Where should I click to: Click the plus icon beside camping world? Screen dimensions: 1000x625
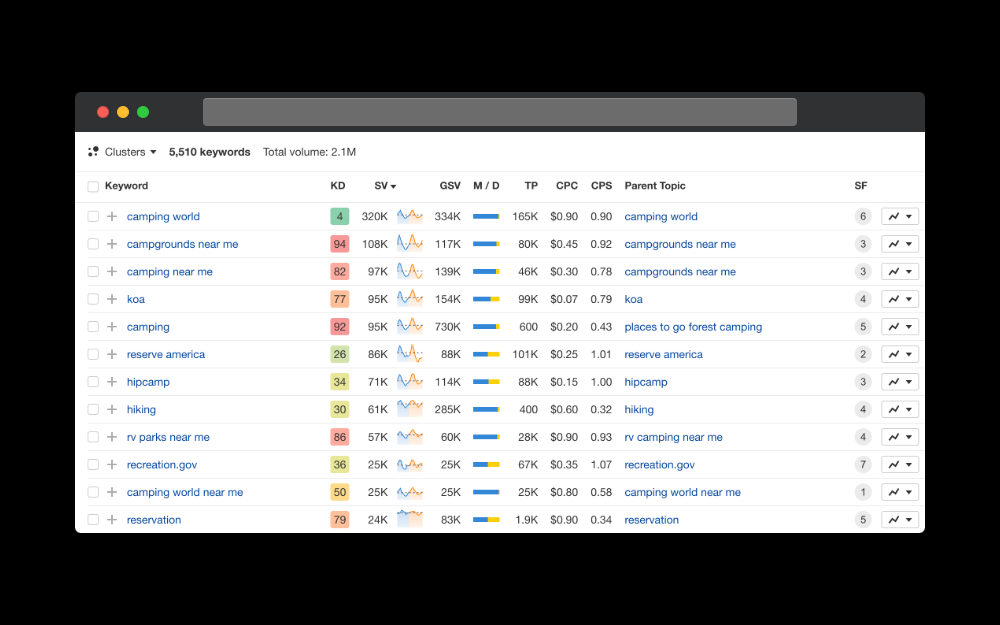(112, 216)
